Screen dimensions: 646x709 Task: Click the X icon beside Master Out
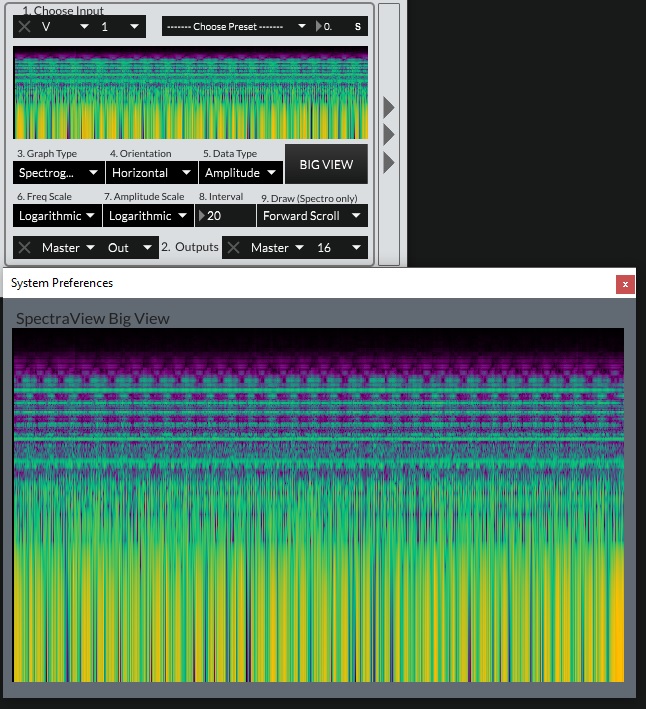[25, 247]
